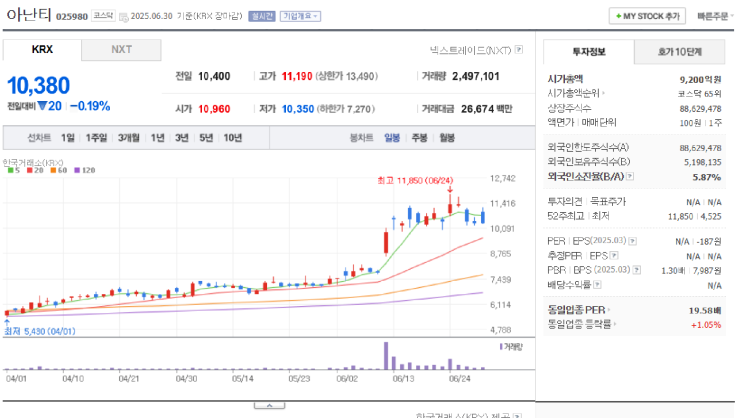Show the 1주일 line chart
This screenshot has height=418, width=743.
pyautogui.click(x=96, y=138)
